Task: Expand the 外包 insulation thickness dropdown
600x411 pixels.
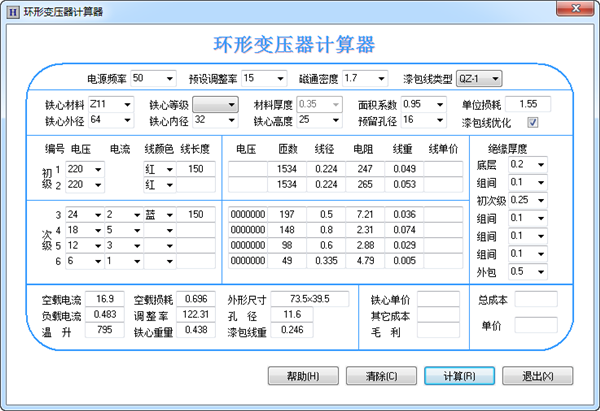Action: pyautogui.click(x=543, y=271)
